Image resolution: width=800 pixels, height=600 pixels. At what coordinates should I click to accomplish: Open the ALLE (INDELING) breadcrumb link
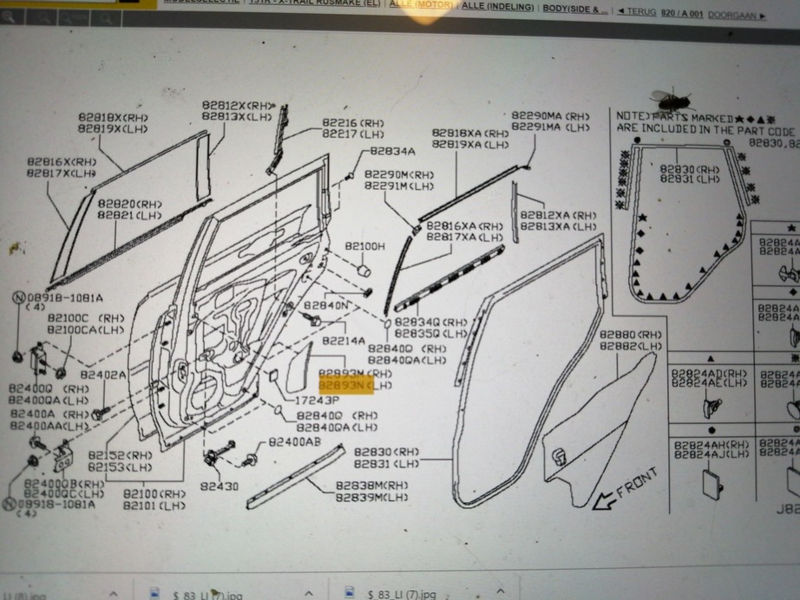(x=498, y=7)
